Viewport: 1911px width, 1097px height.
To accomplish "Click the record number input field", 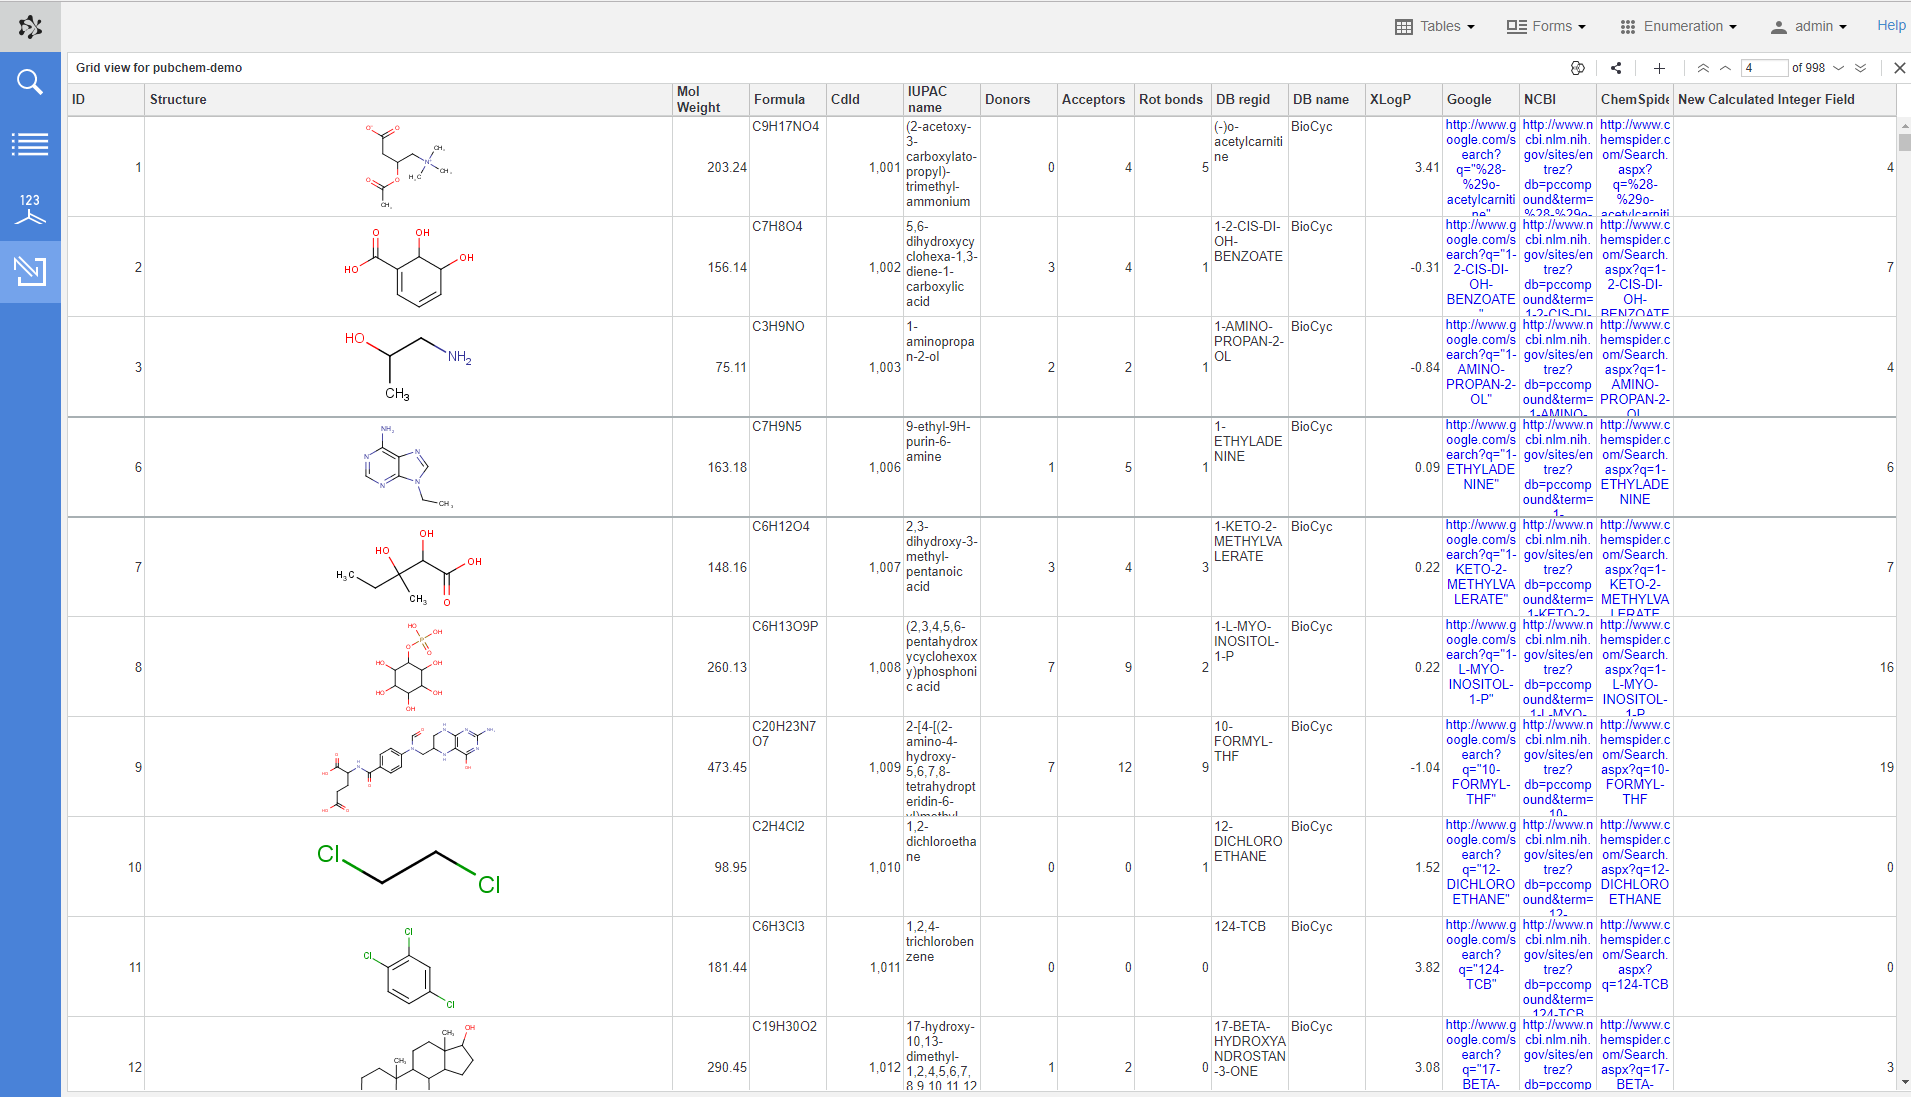I will [x=1764, y=68].
